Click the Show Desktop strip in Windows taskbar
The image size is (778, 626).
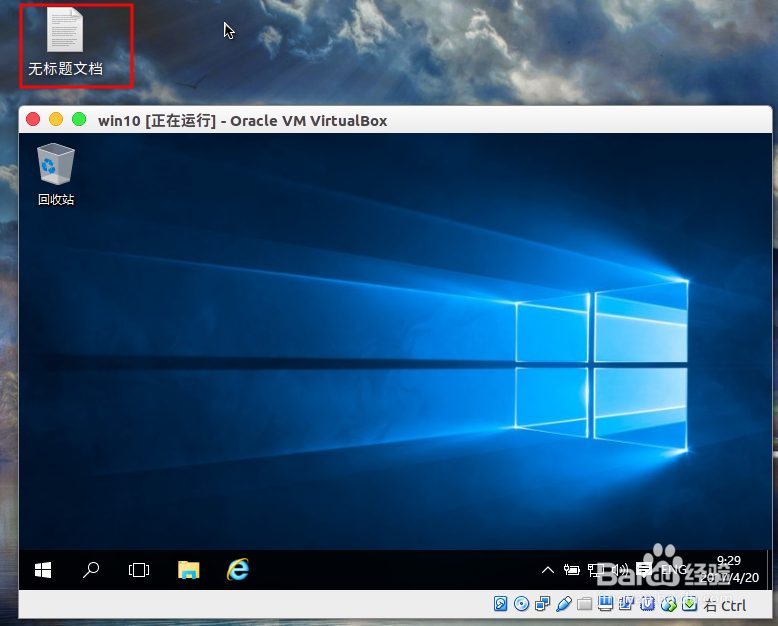point(769,570)
